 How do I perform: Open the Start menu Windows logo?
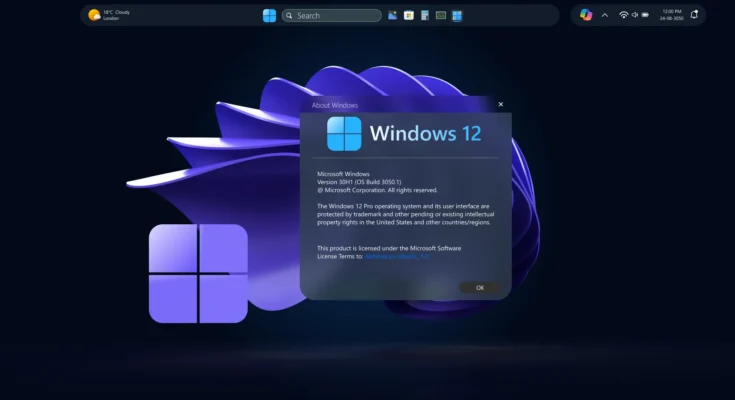pos(270,15)
